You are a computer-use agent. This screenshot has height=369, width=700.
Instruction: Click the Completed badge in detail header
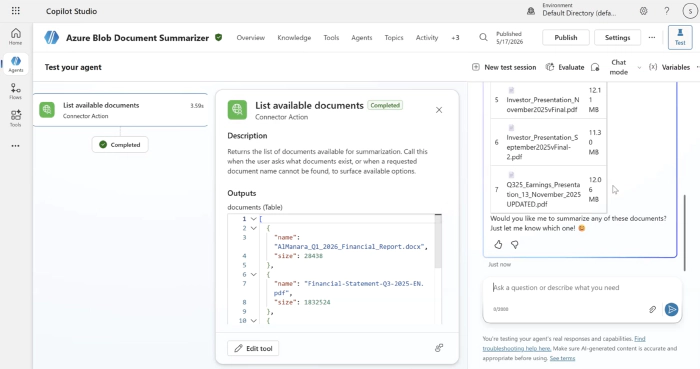tap(385, 105)
